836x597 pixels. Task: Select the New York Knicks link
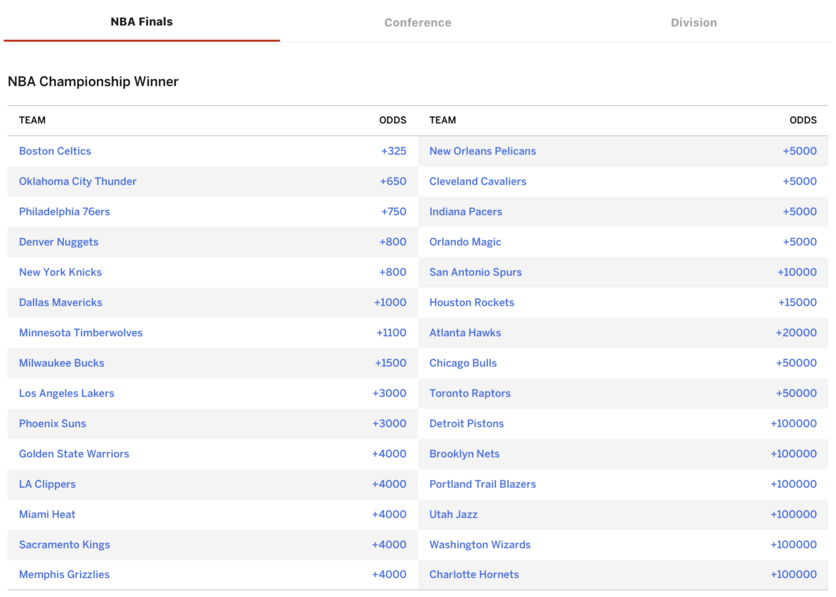[60, 272]
